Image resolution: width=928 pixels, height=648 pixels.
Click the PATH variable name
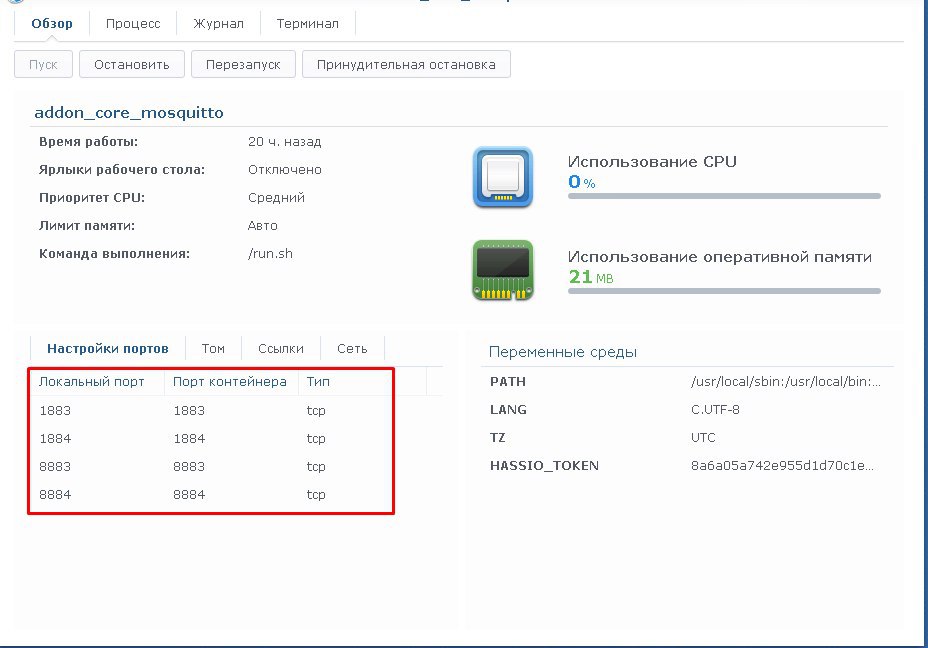(x=508, y=382)
